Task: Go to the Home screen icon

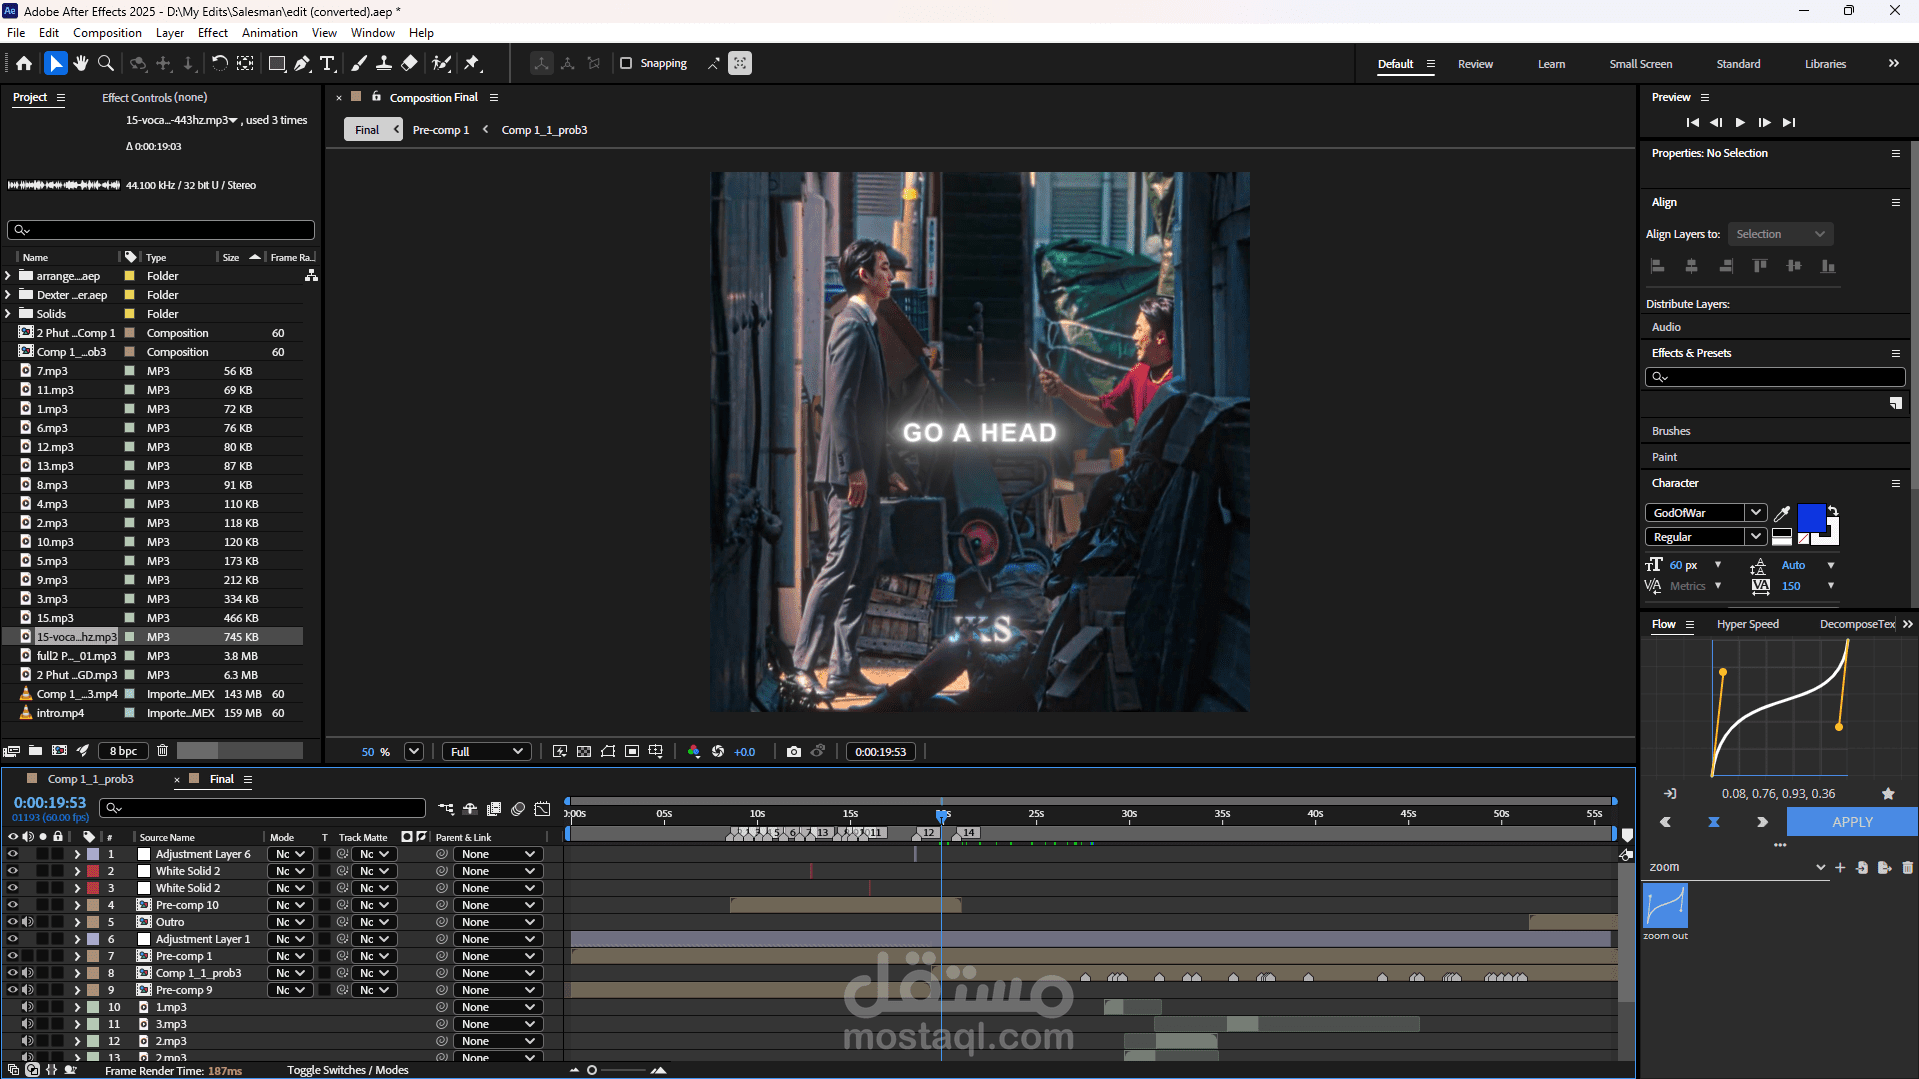Action: pos(24,63)
